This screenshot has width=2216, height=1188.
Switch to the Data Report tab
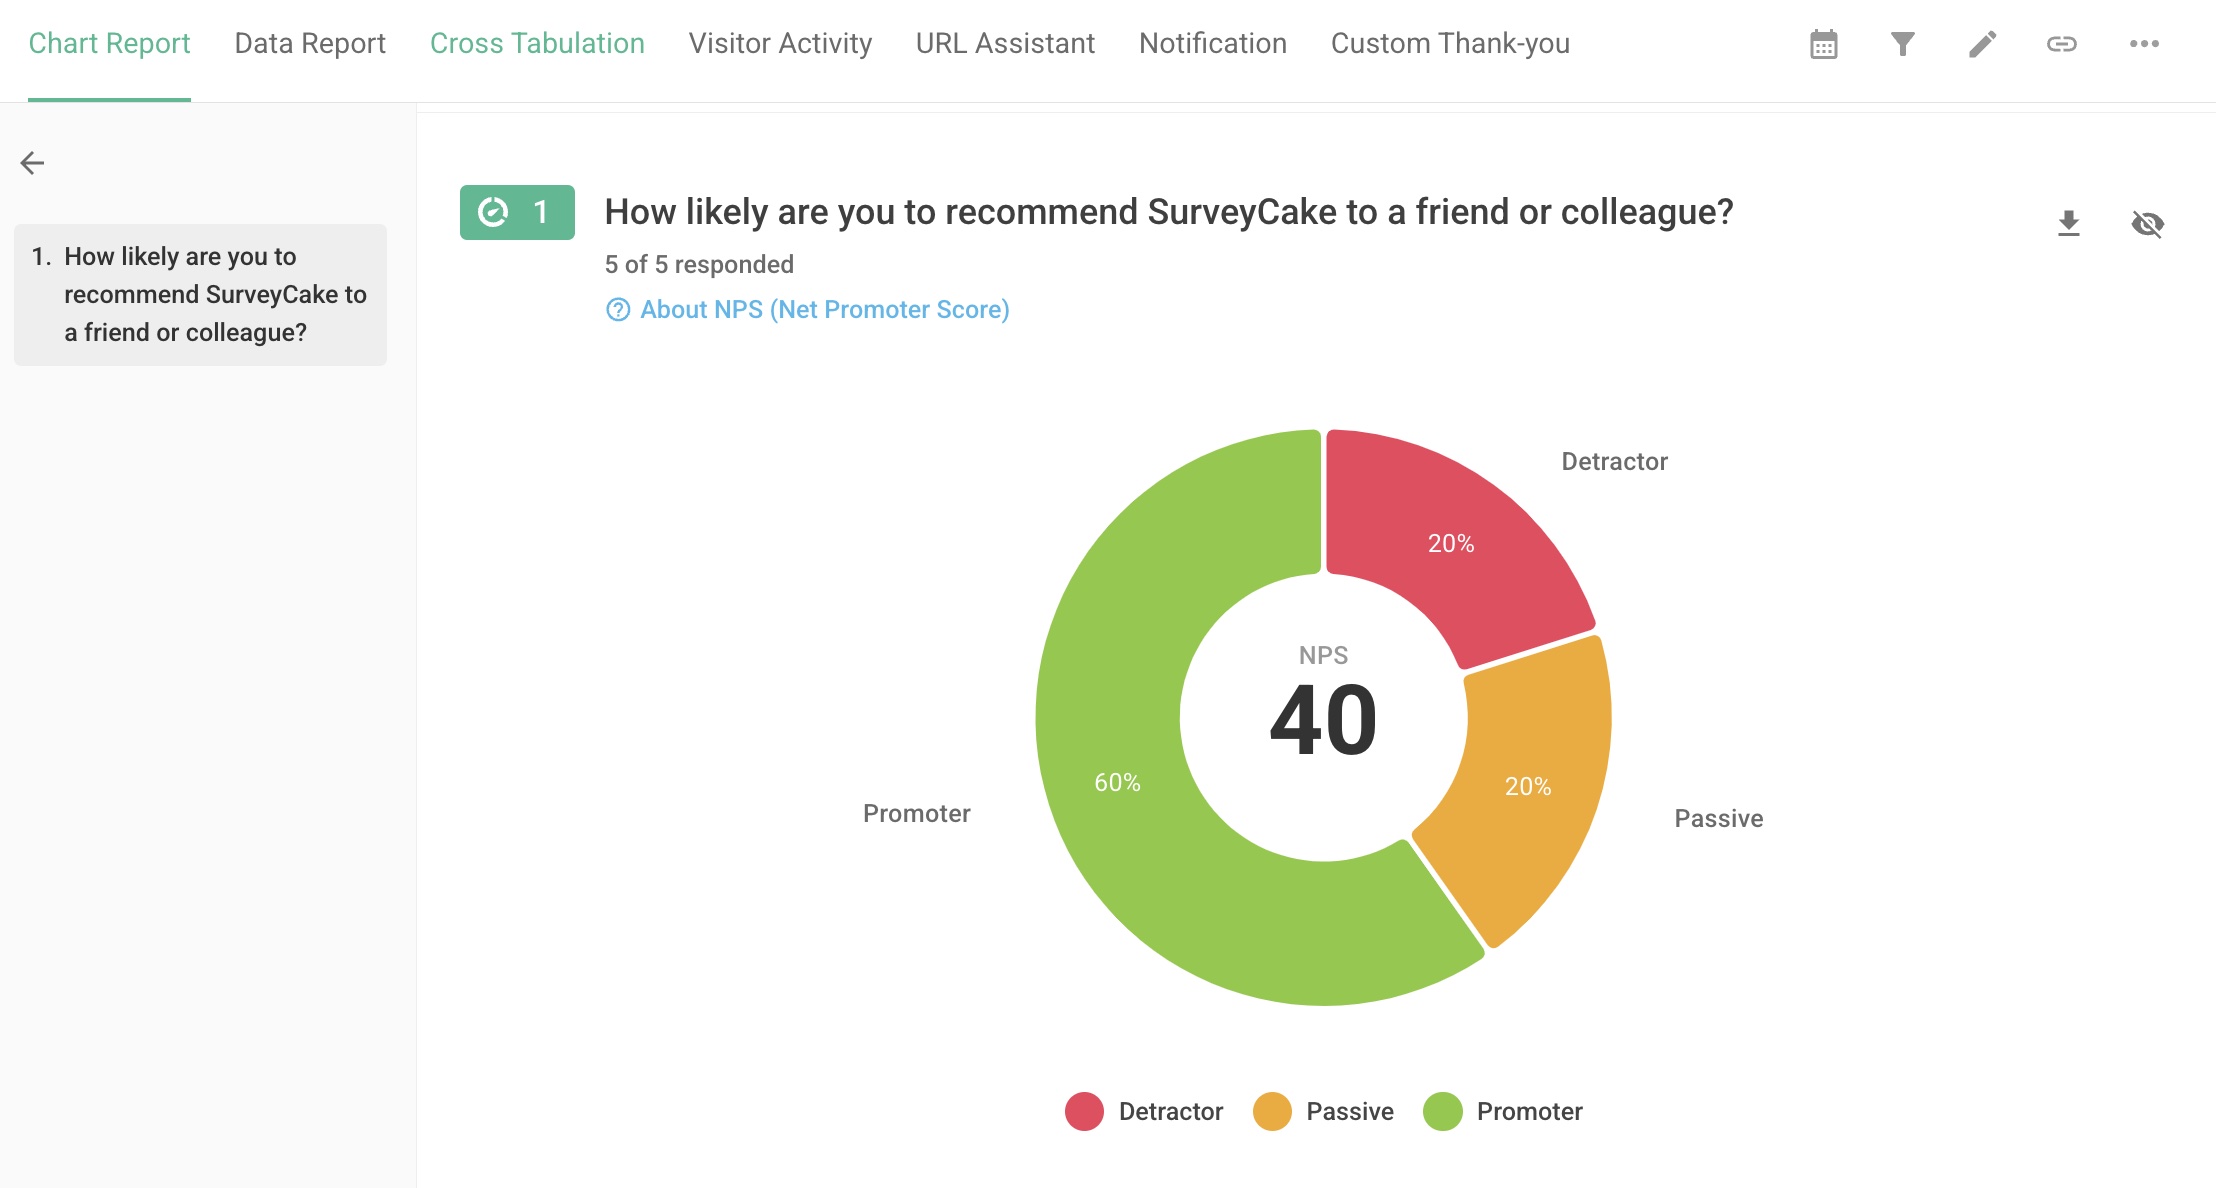click(x=309, y=43)
